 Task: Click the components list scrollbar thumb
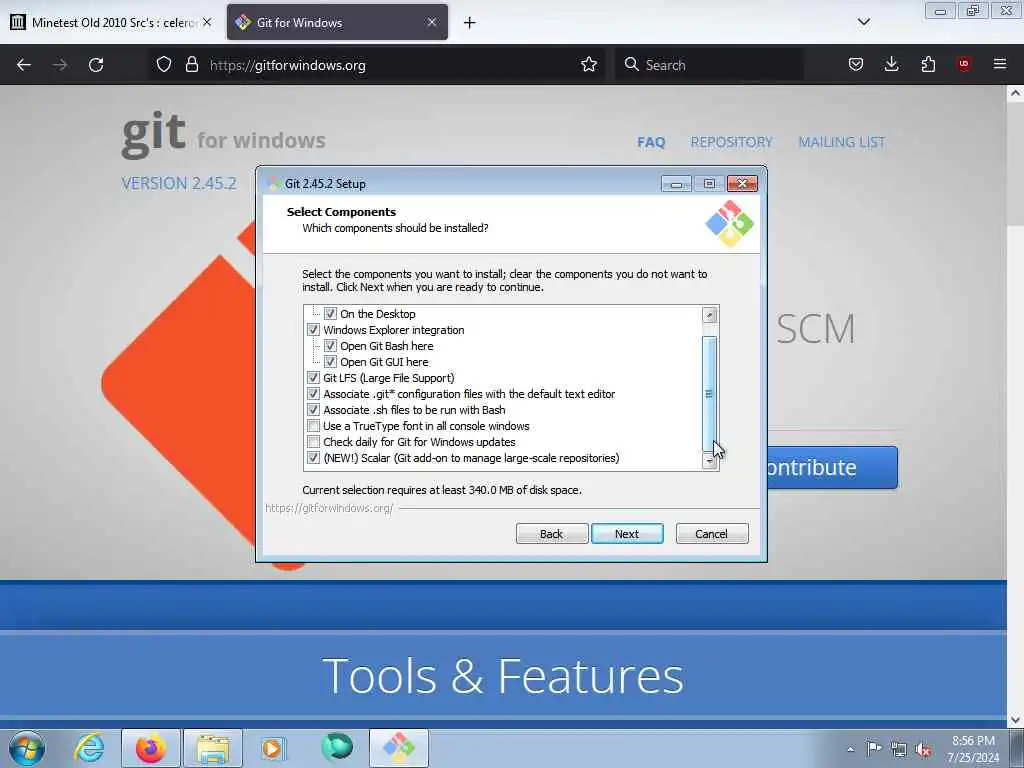coord(709,393)
